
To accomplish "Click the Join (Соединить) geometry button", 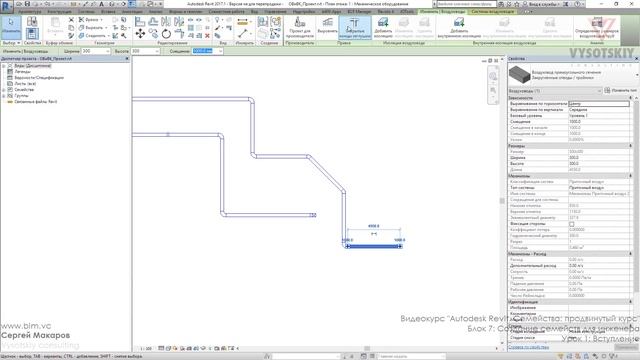I will (93, 36).
